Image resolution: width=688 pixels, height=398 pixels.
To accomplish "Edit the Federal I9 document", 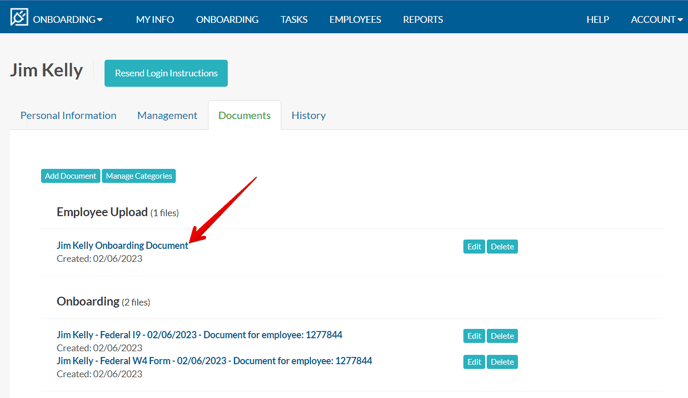I will (x=474, y=336).
